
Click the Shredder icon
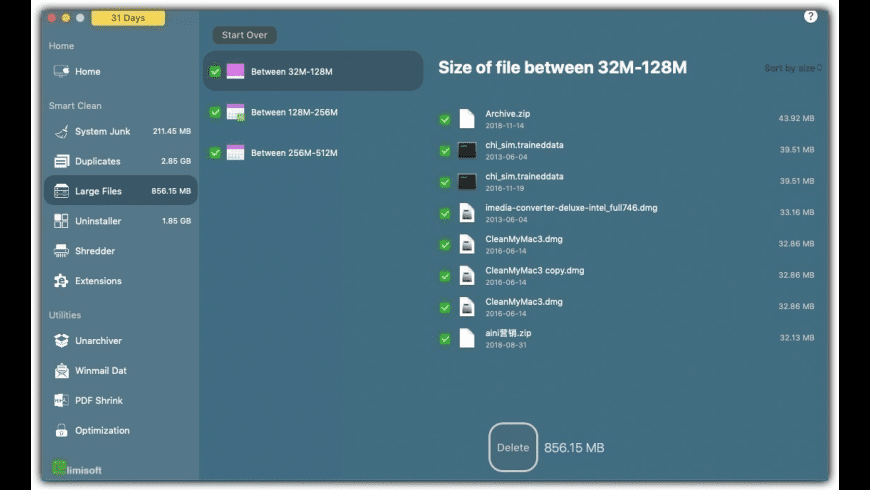pyautogui.click(x=61, y=251)
